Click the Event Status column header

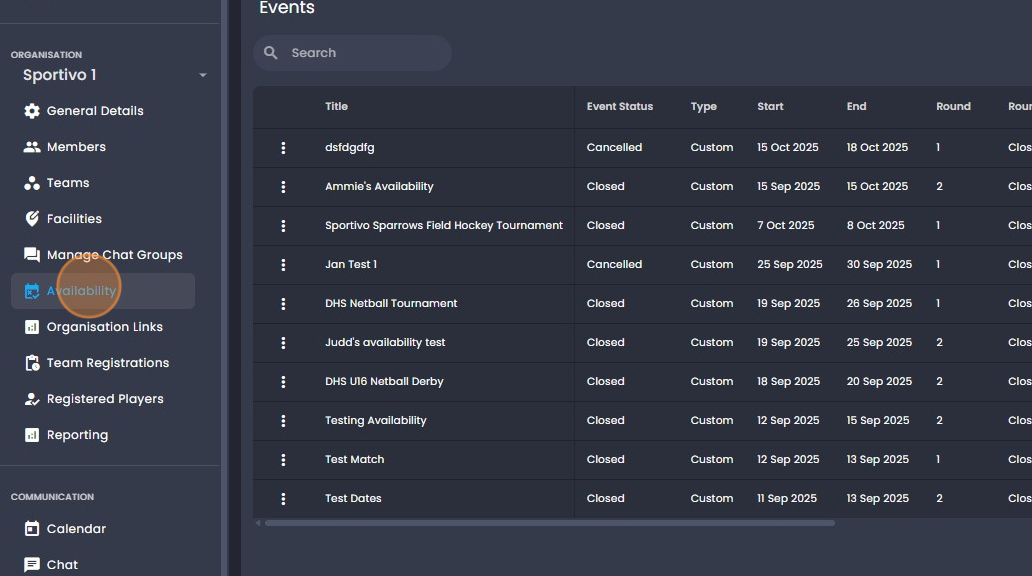tap(619, 107)
